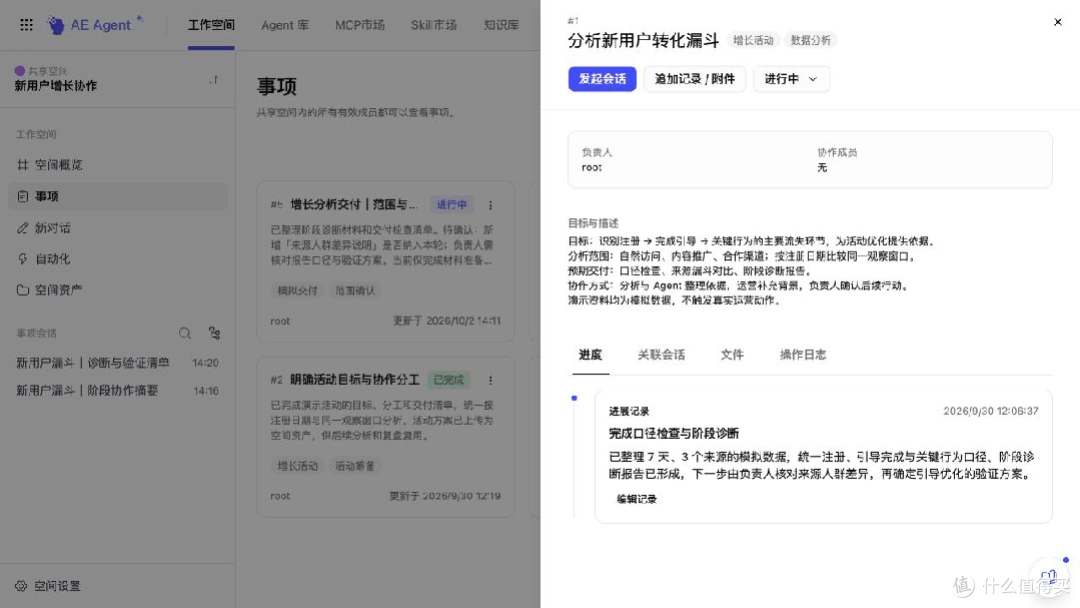Screen dimensions: 1080x608
Task: Click the 已完成 badge on card #2
Action: pos(448,380)
